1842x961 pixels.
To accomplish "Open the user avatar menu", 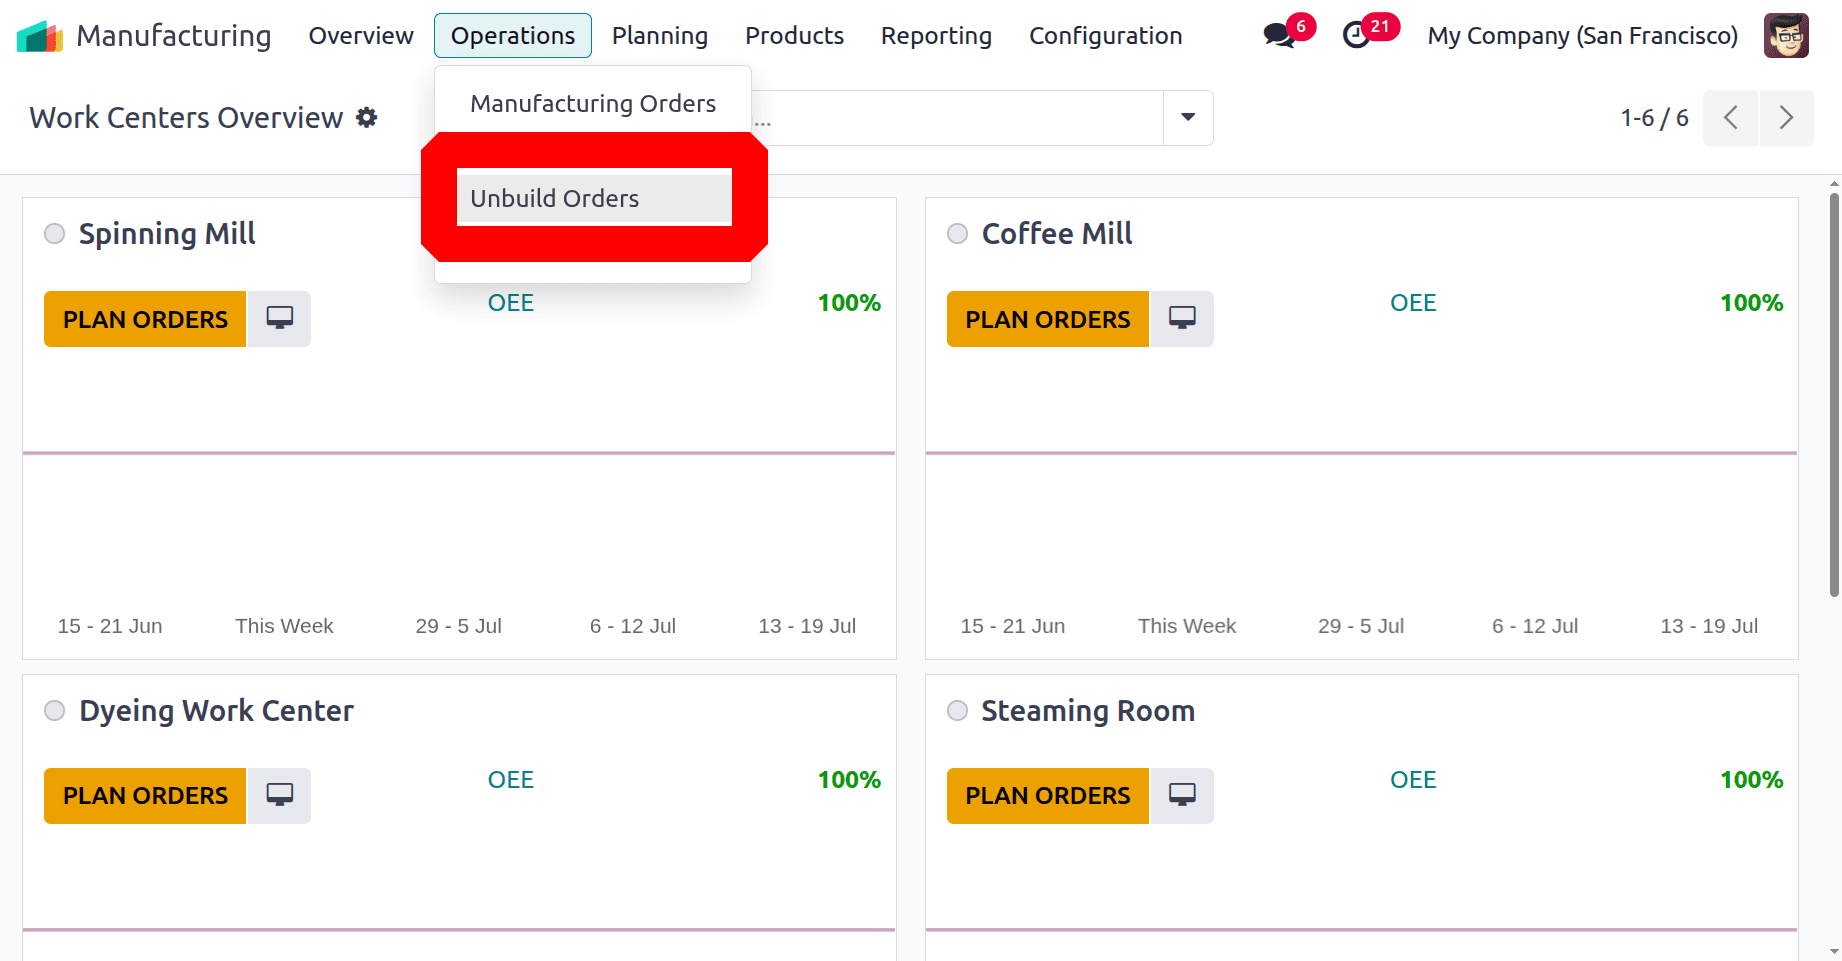I will pyautogui.click(x=1786, y=36).
